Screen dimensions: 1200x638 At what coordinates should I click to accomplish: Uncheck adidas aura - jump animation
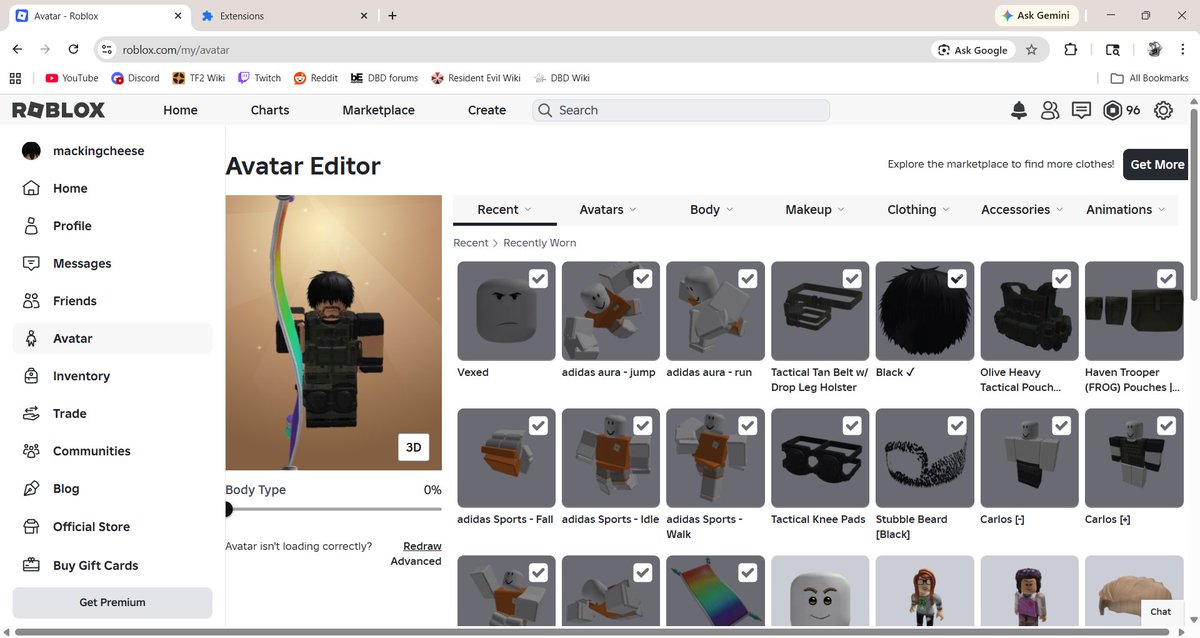coord(643,278)
